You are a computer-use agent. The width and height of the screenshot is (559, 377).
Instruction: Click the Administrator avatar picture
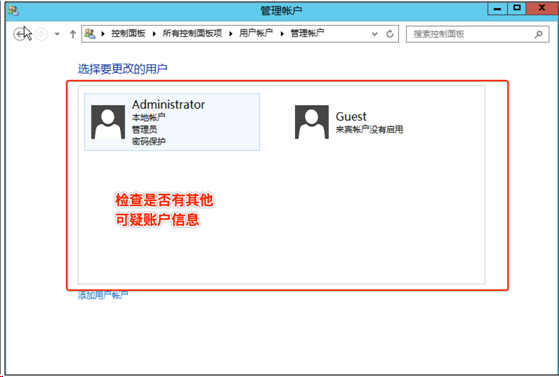[x=108, y=122]
